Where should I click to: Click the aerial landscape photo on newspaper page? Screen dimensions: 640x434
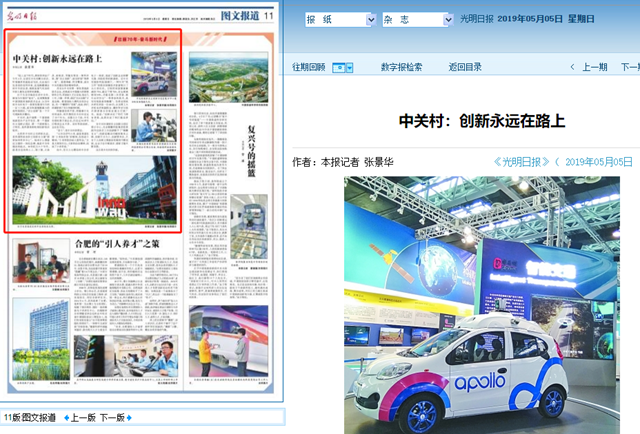pos(229,78)
